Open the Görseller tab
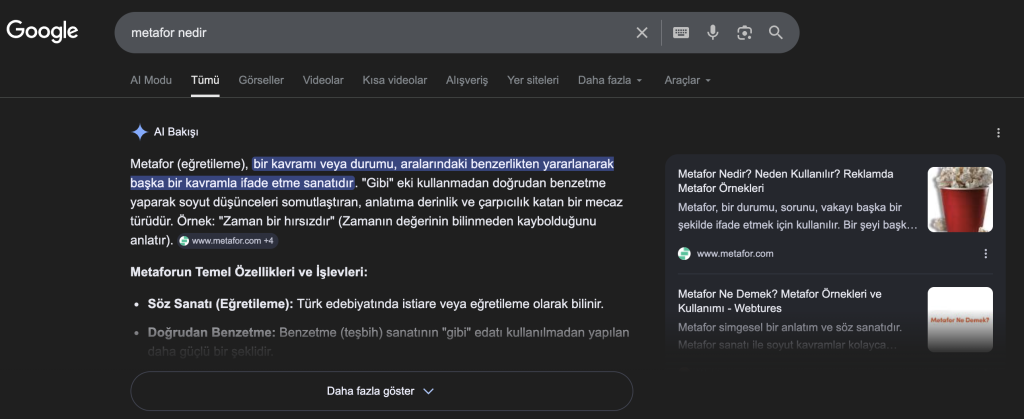The image size is (1024, 419). 261,80
